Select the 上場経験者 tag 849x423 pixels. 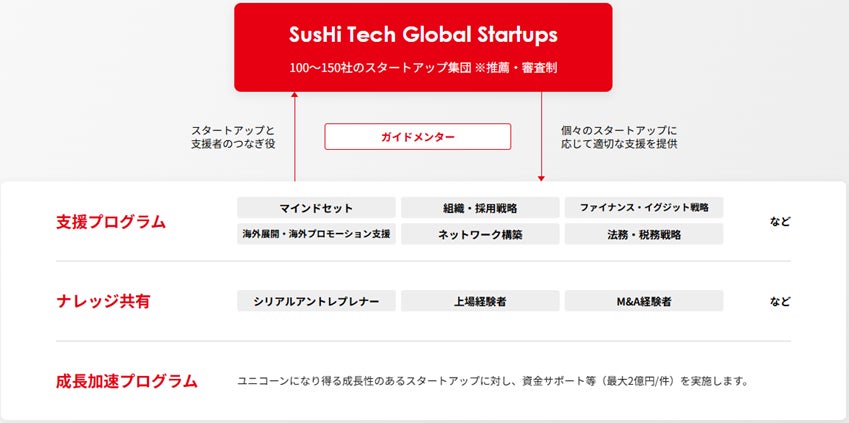[x=480, y=301]
